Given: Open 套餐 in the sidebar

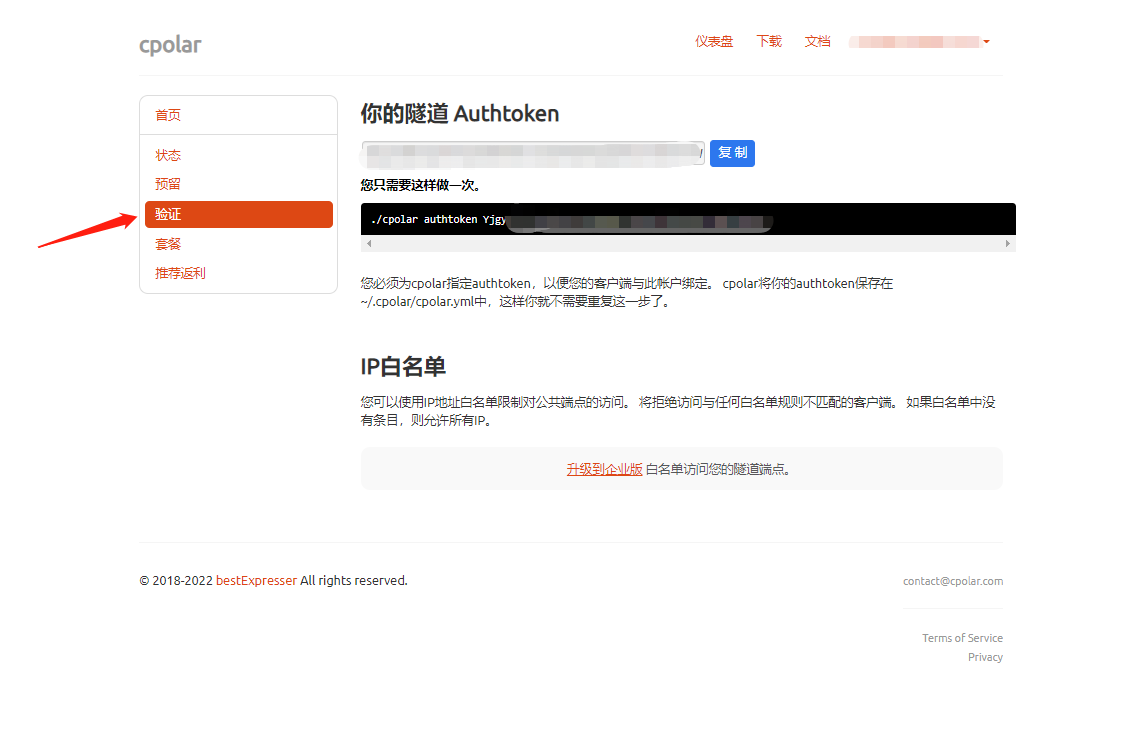Looking at the screenshot, I should [168, 244].
